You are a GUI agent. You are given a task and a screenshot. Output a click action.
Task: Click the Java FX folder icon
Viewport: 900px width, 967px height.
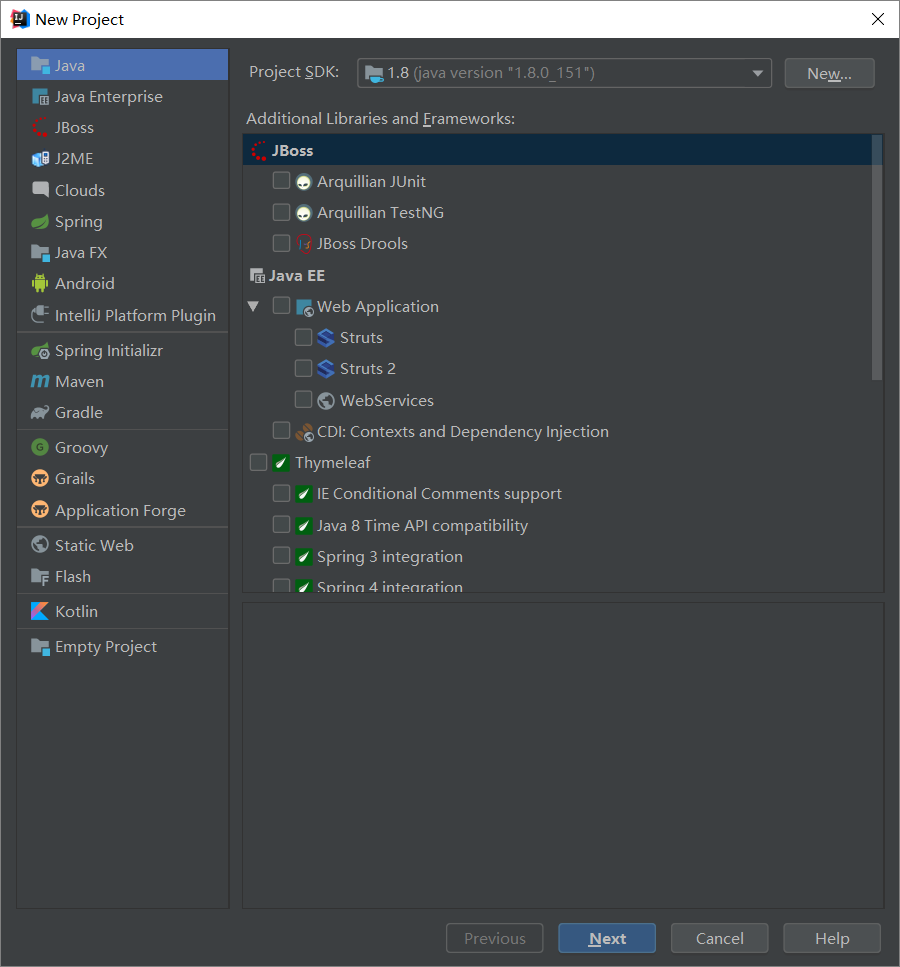[x=40, y=252]
